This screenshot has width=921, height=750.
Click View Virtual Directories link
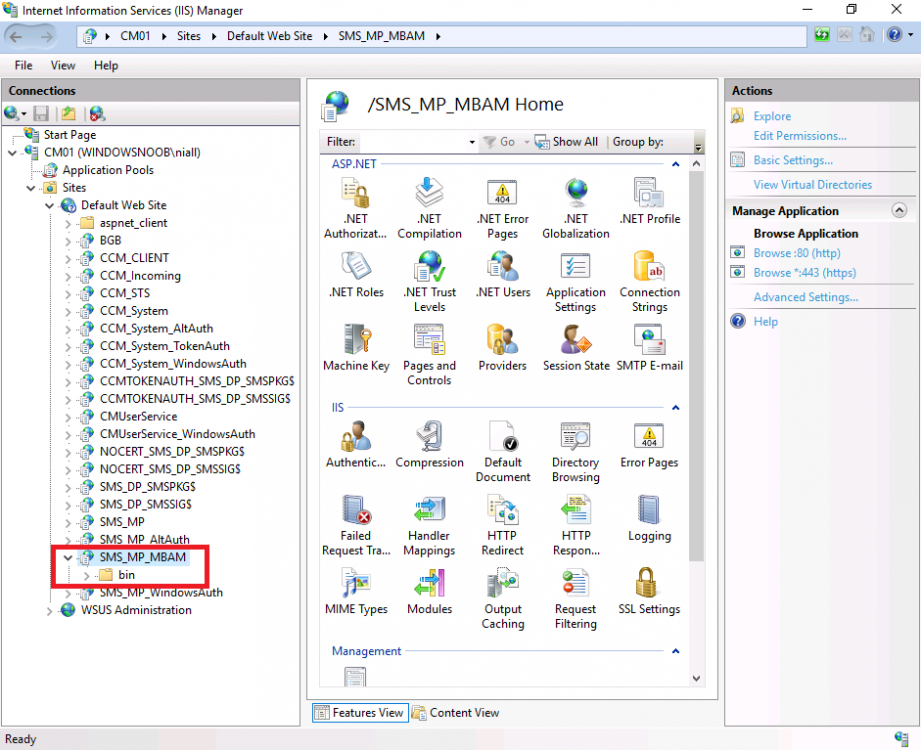pos(813,184)
